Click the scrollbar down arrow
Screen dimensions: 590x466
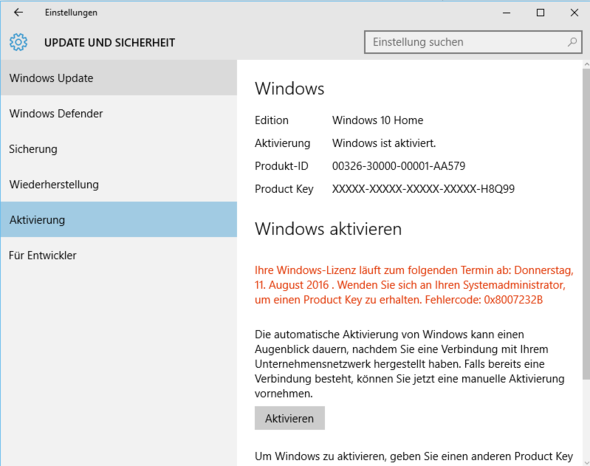click(x=586, y=462)
